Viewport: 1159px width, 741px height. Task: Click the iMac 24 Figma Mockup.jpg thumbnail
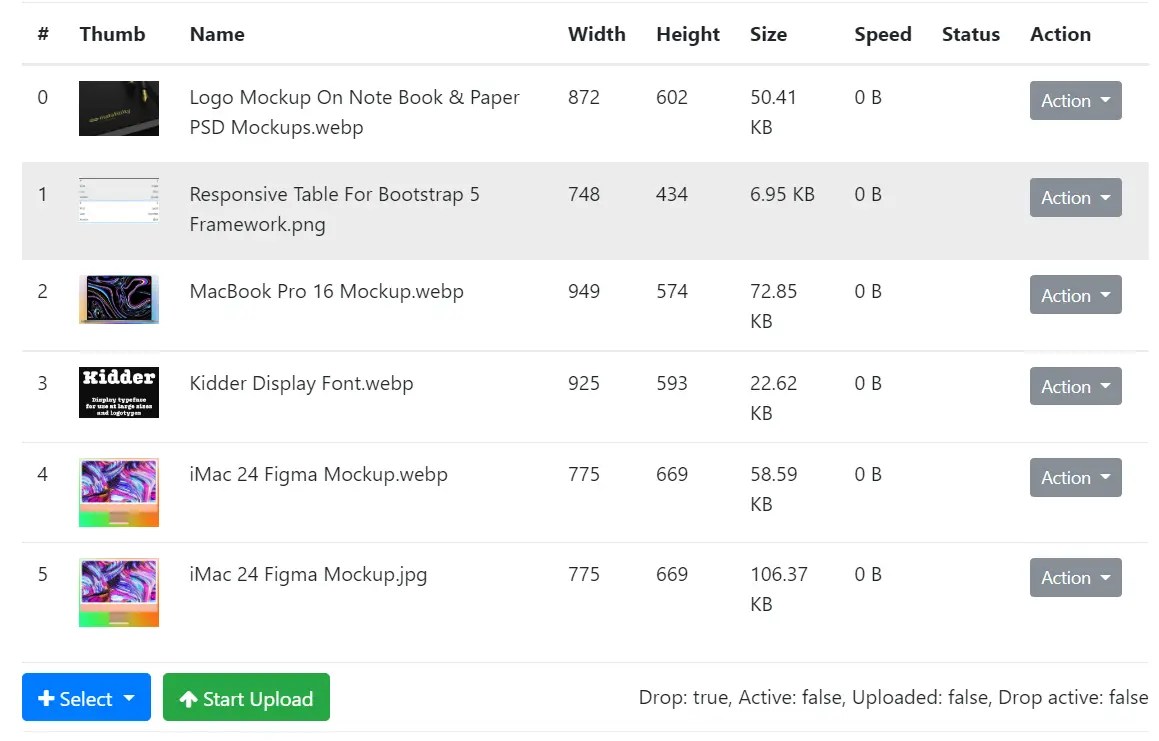[x=118, y=591]
